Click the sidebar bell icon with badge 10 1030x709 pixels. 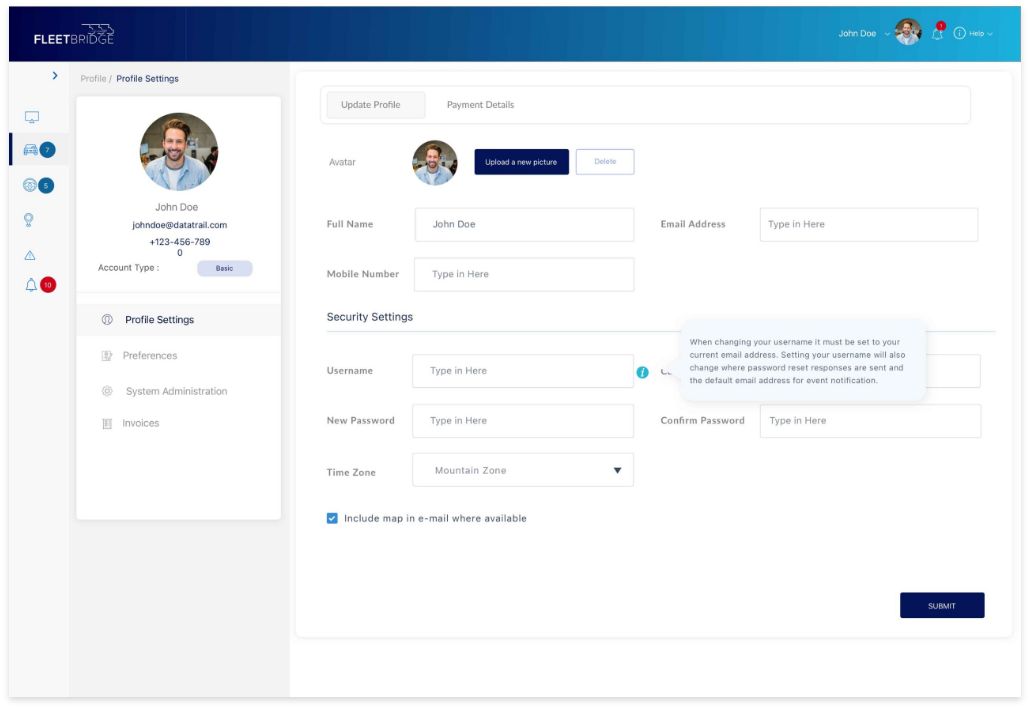click(31, 285)
